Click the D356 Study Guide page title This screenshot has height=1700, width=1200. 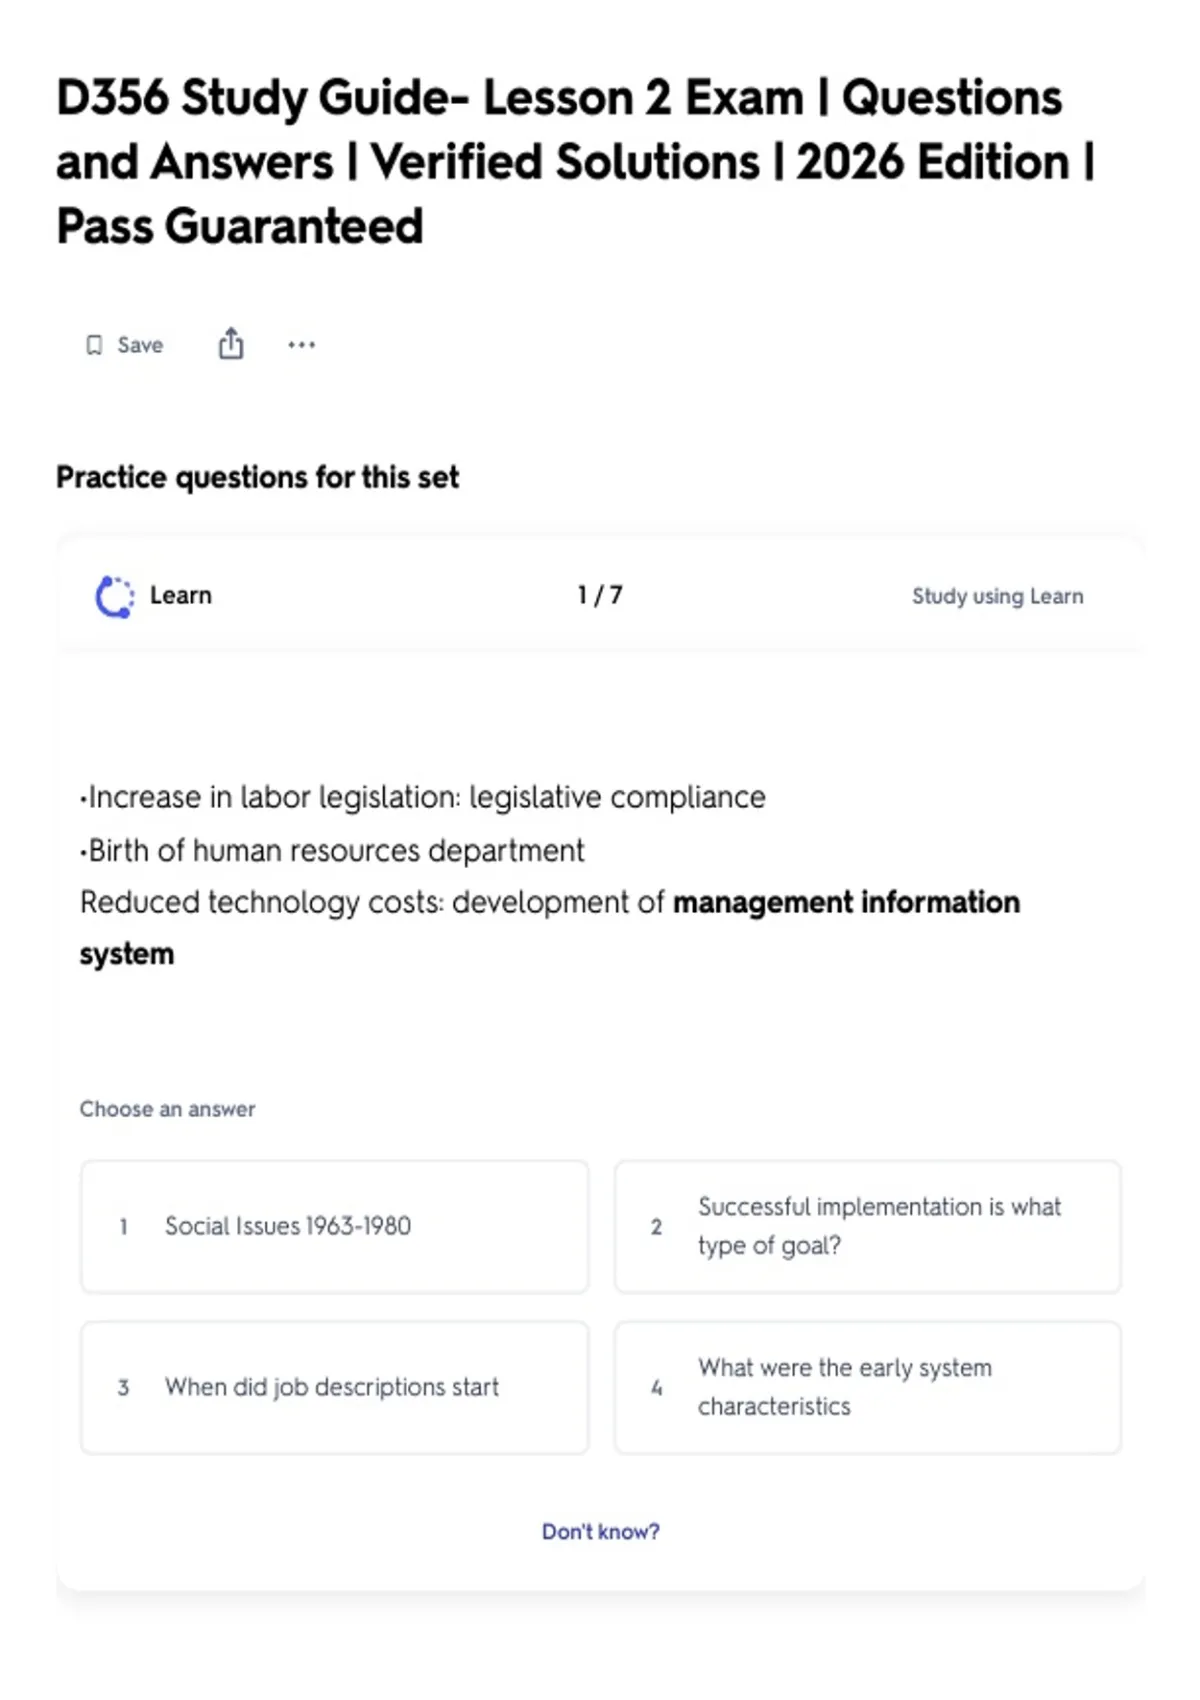[576, 162]
